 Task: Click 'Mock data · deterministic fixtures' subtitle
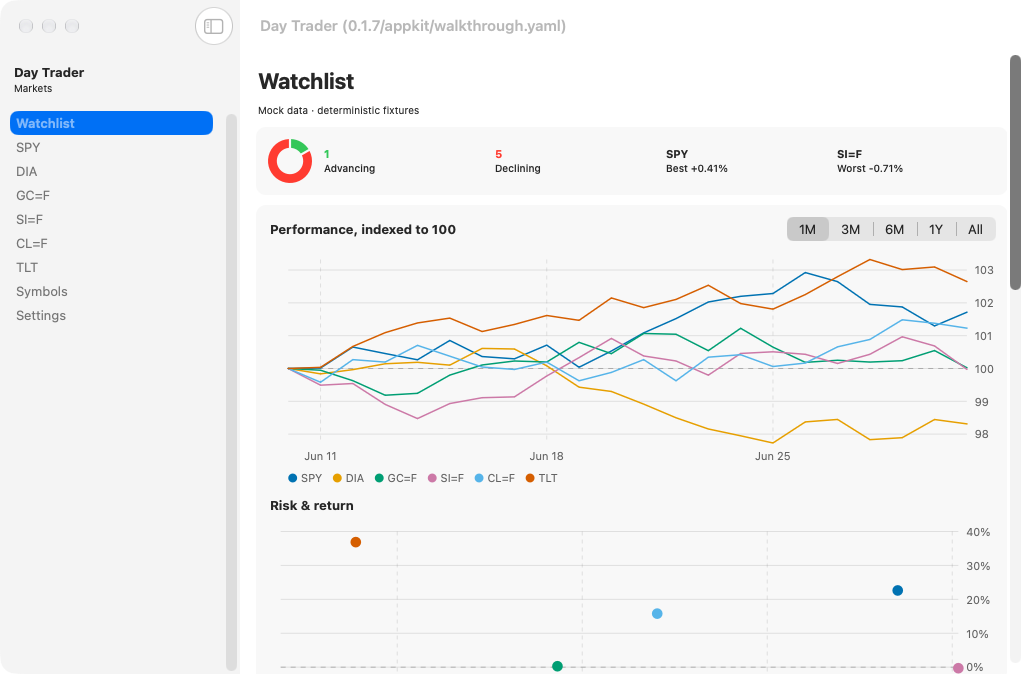click(x=338, y=110)
